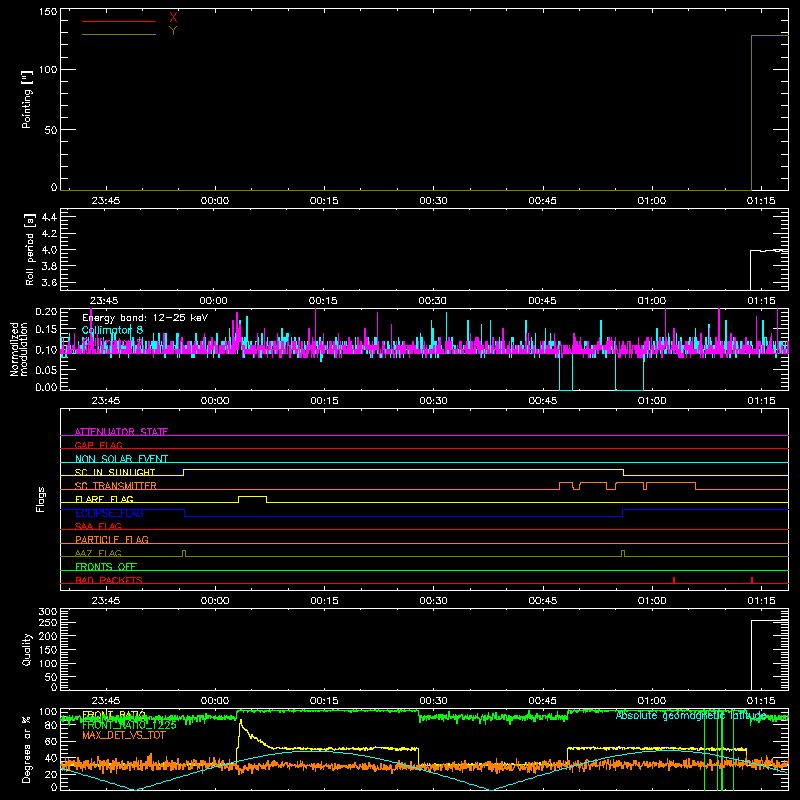
Task: Click the Roll period [s] axis title
Action: coord(30,249)
